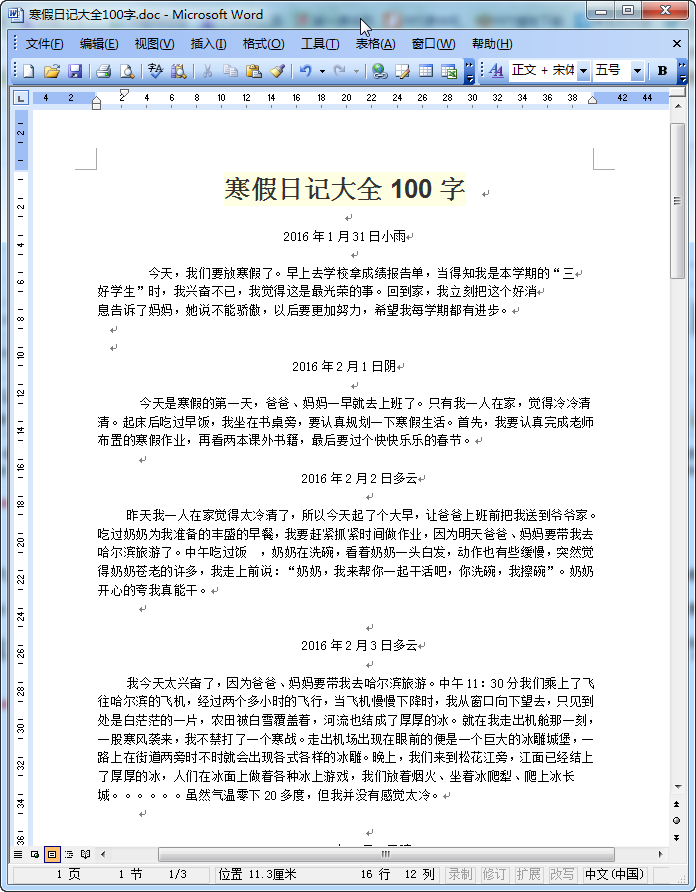Insert an Excel worksheet icon
The image size is (696, 892).
click(x=449, y=71)
